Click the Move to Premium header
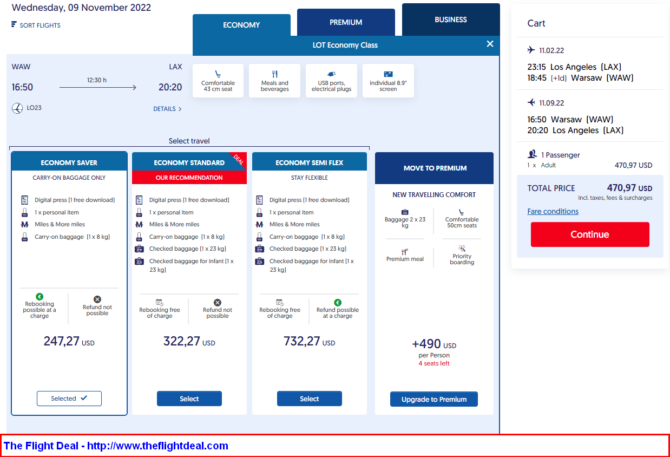Viewport: 670px width, 457px height. [435, 168]
